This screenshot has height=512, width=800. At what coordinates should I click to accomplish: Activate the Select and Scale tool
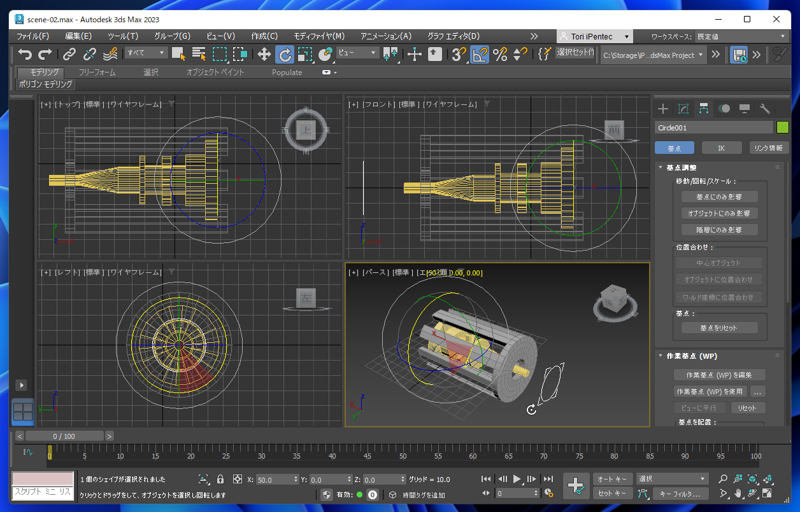(305, 54)
